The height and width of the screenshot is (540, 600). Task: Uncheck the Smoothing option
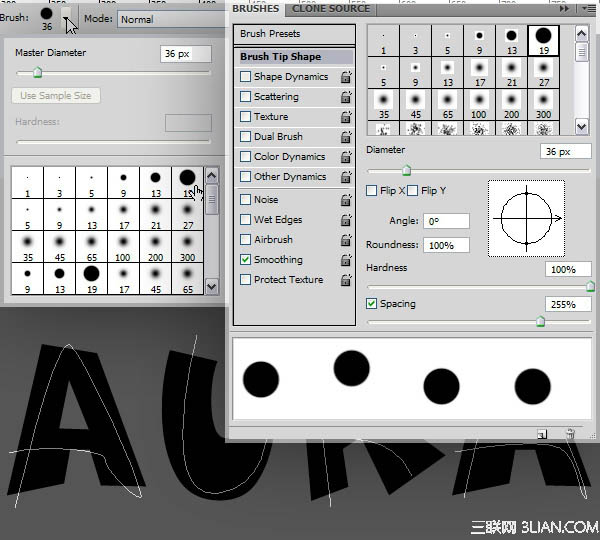pyautogui.click(x=245, y=259)
